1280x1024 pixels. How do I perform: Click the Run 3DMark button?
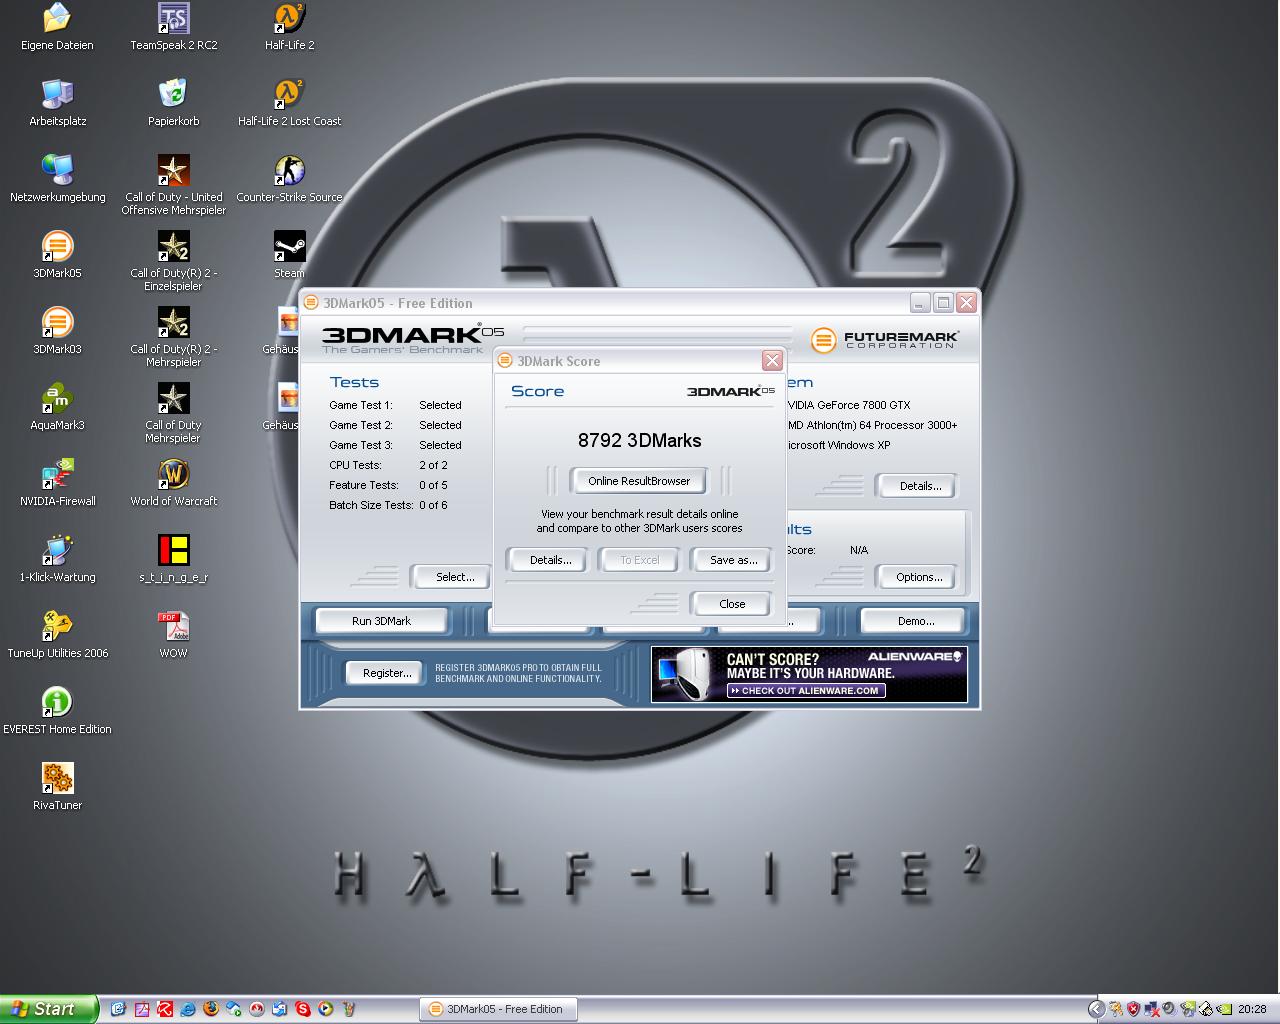tap(381, 621)
